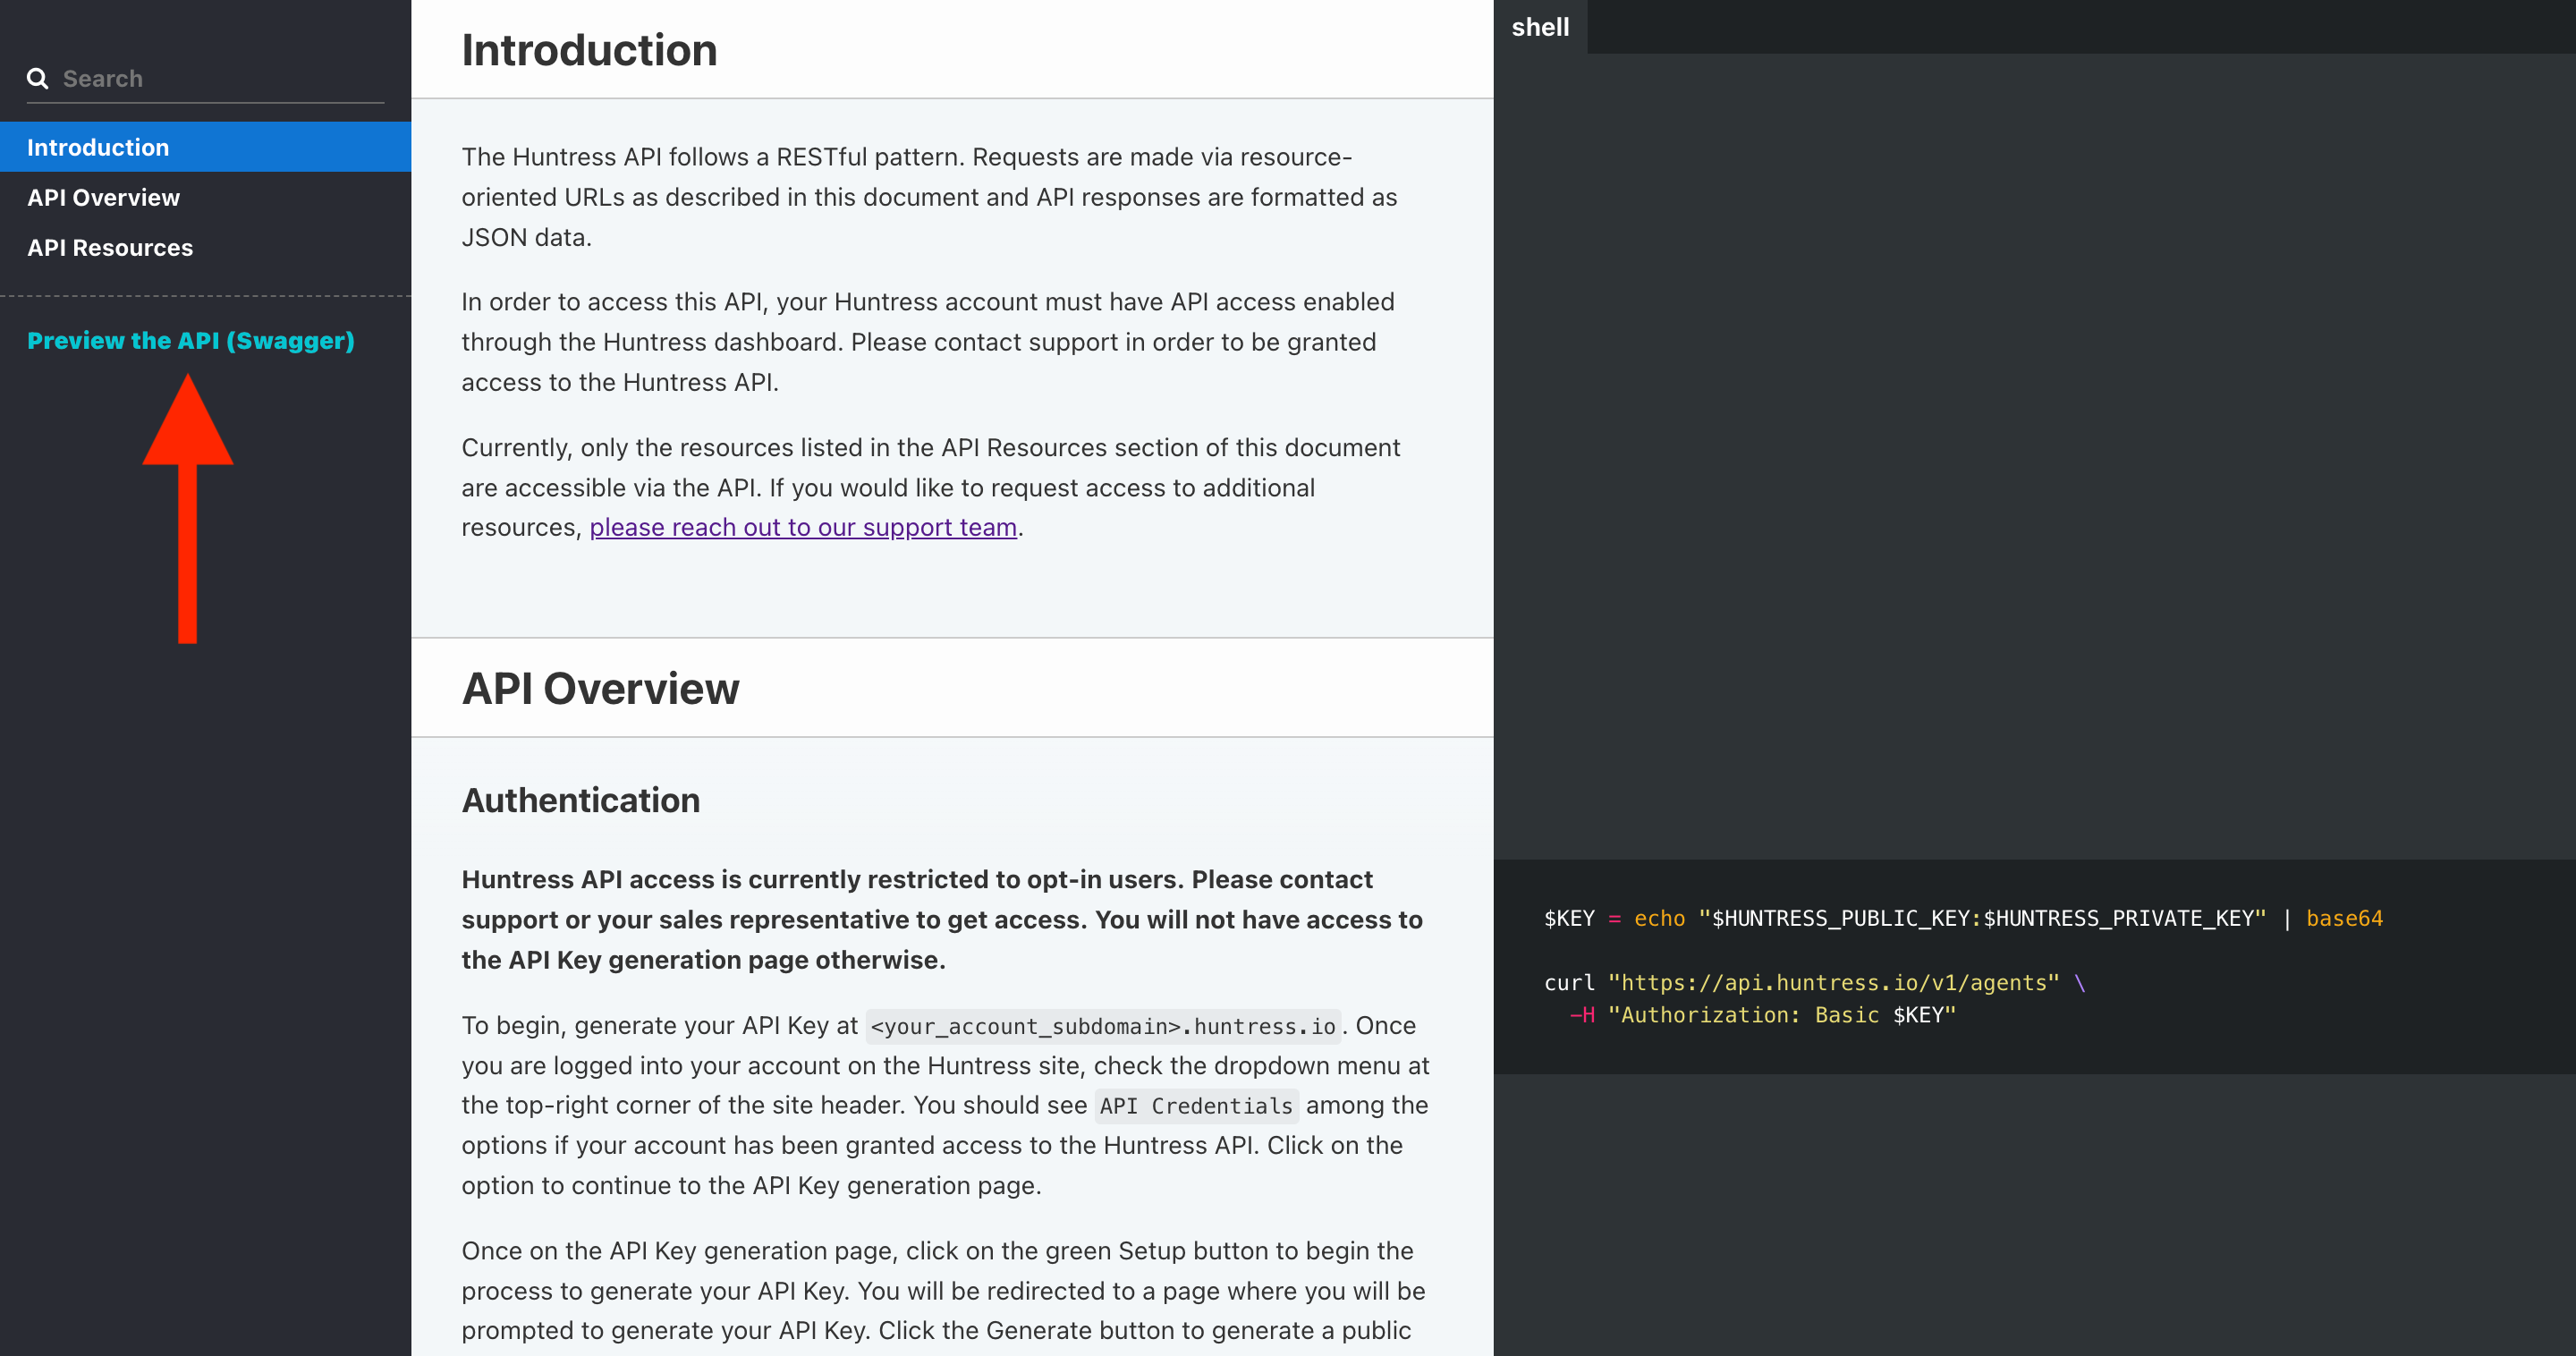Viewport: 2576px width, 1356px height.
Task: Select Introduction in the sidebar
Action: point(205,147)
